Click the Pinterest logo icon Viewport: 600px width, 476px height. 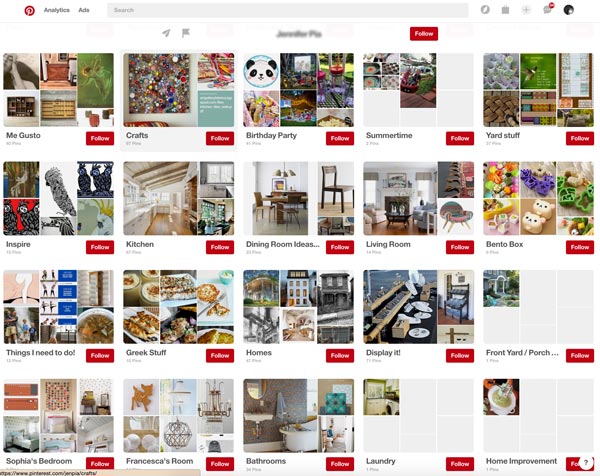29,10
